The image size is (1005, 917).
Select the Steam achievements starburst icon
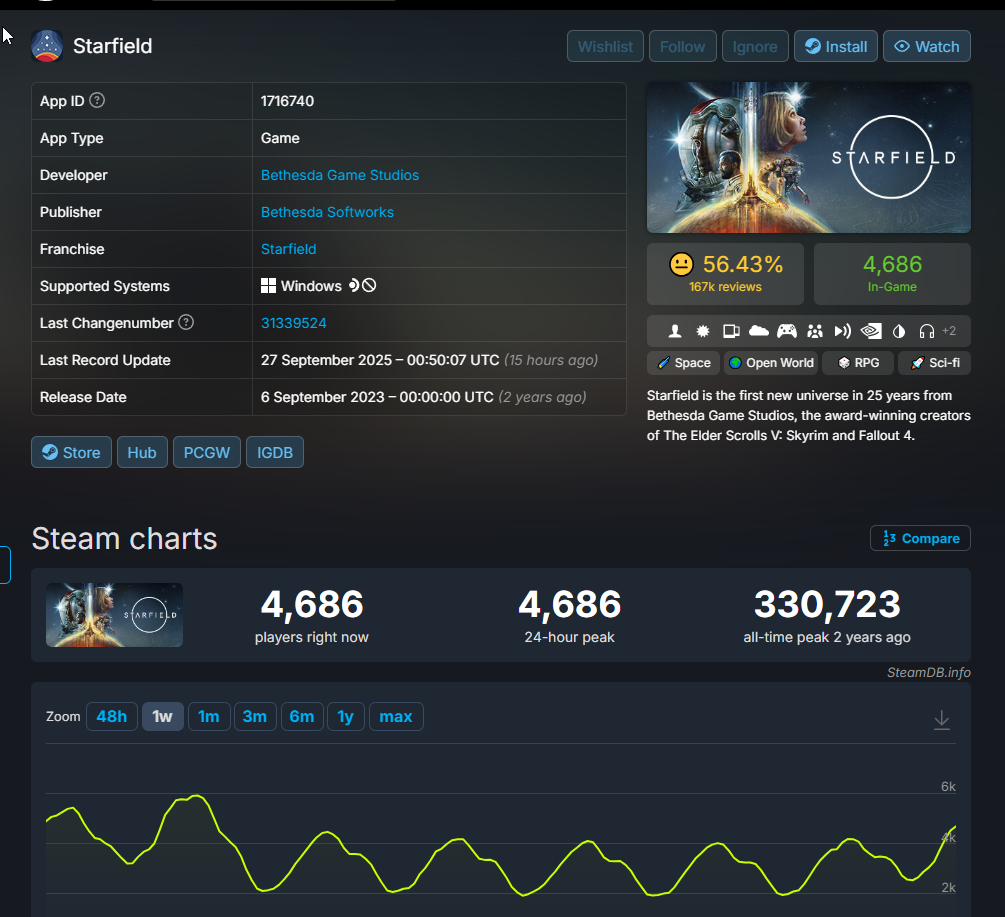[702, 331]
